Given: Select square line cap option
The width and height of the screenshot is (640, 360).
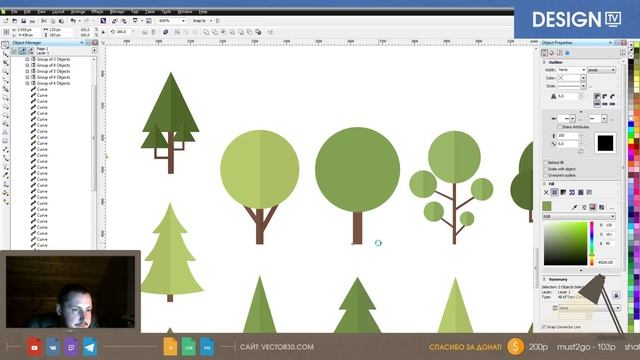Looking at the screenshot, I should pyautogui.click(x=612, y=104).
